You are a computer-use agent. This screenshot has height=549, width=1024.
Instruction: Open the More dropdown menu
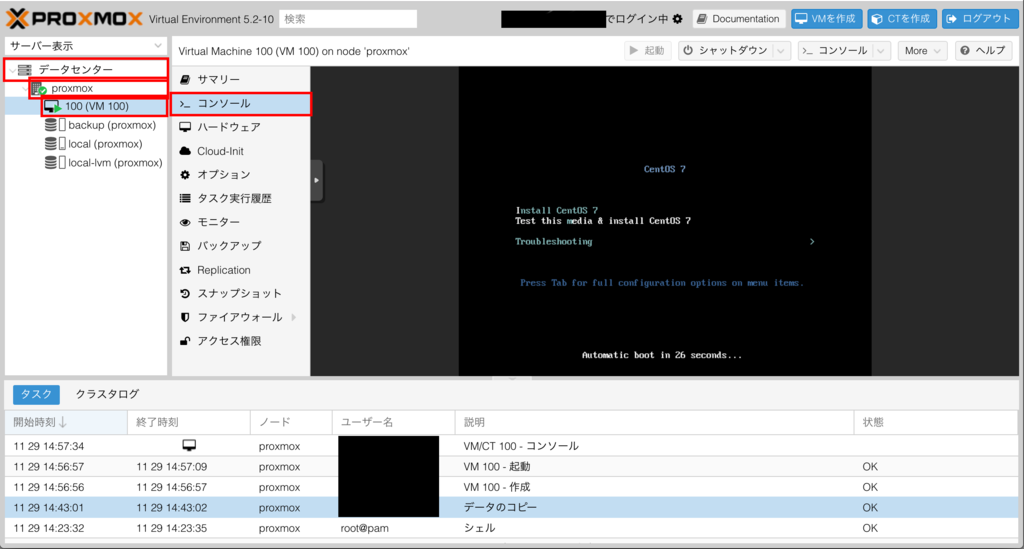922,51
